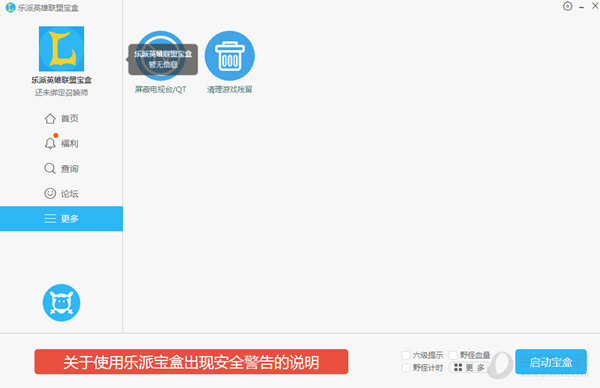Click the 启动宝盒 button
The image size is (600, 388).
551,362
